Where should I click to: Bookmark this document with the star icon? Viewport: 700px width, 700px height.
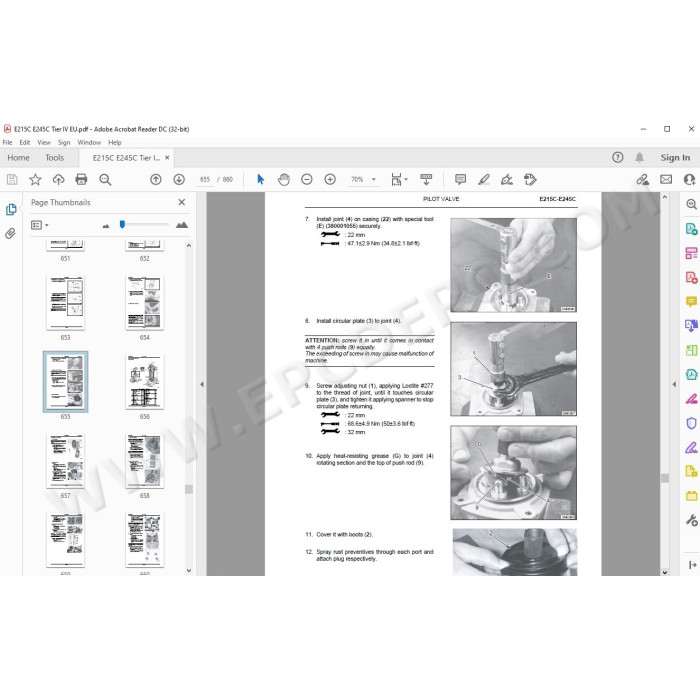click(35, 179)
